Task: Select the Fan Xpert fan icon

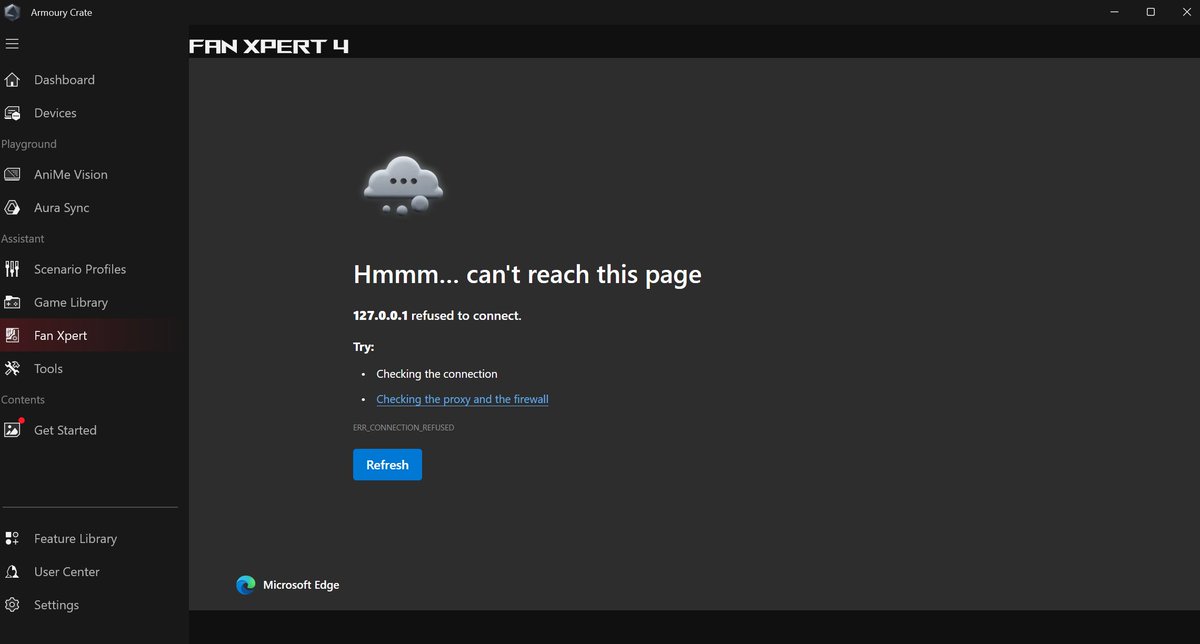Action: click(13, 335)
